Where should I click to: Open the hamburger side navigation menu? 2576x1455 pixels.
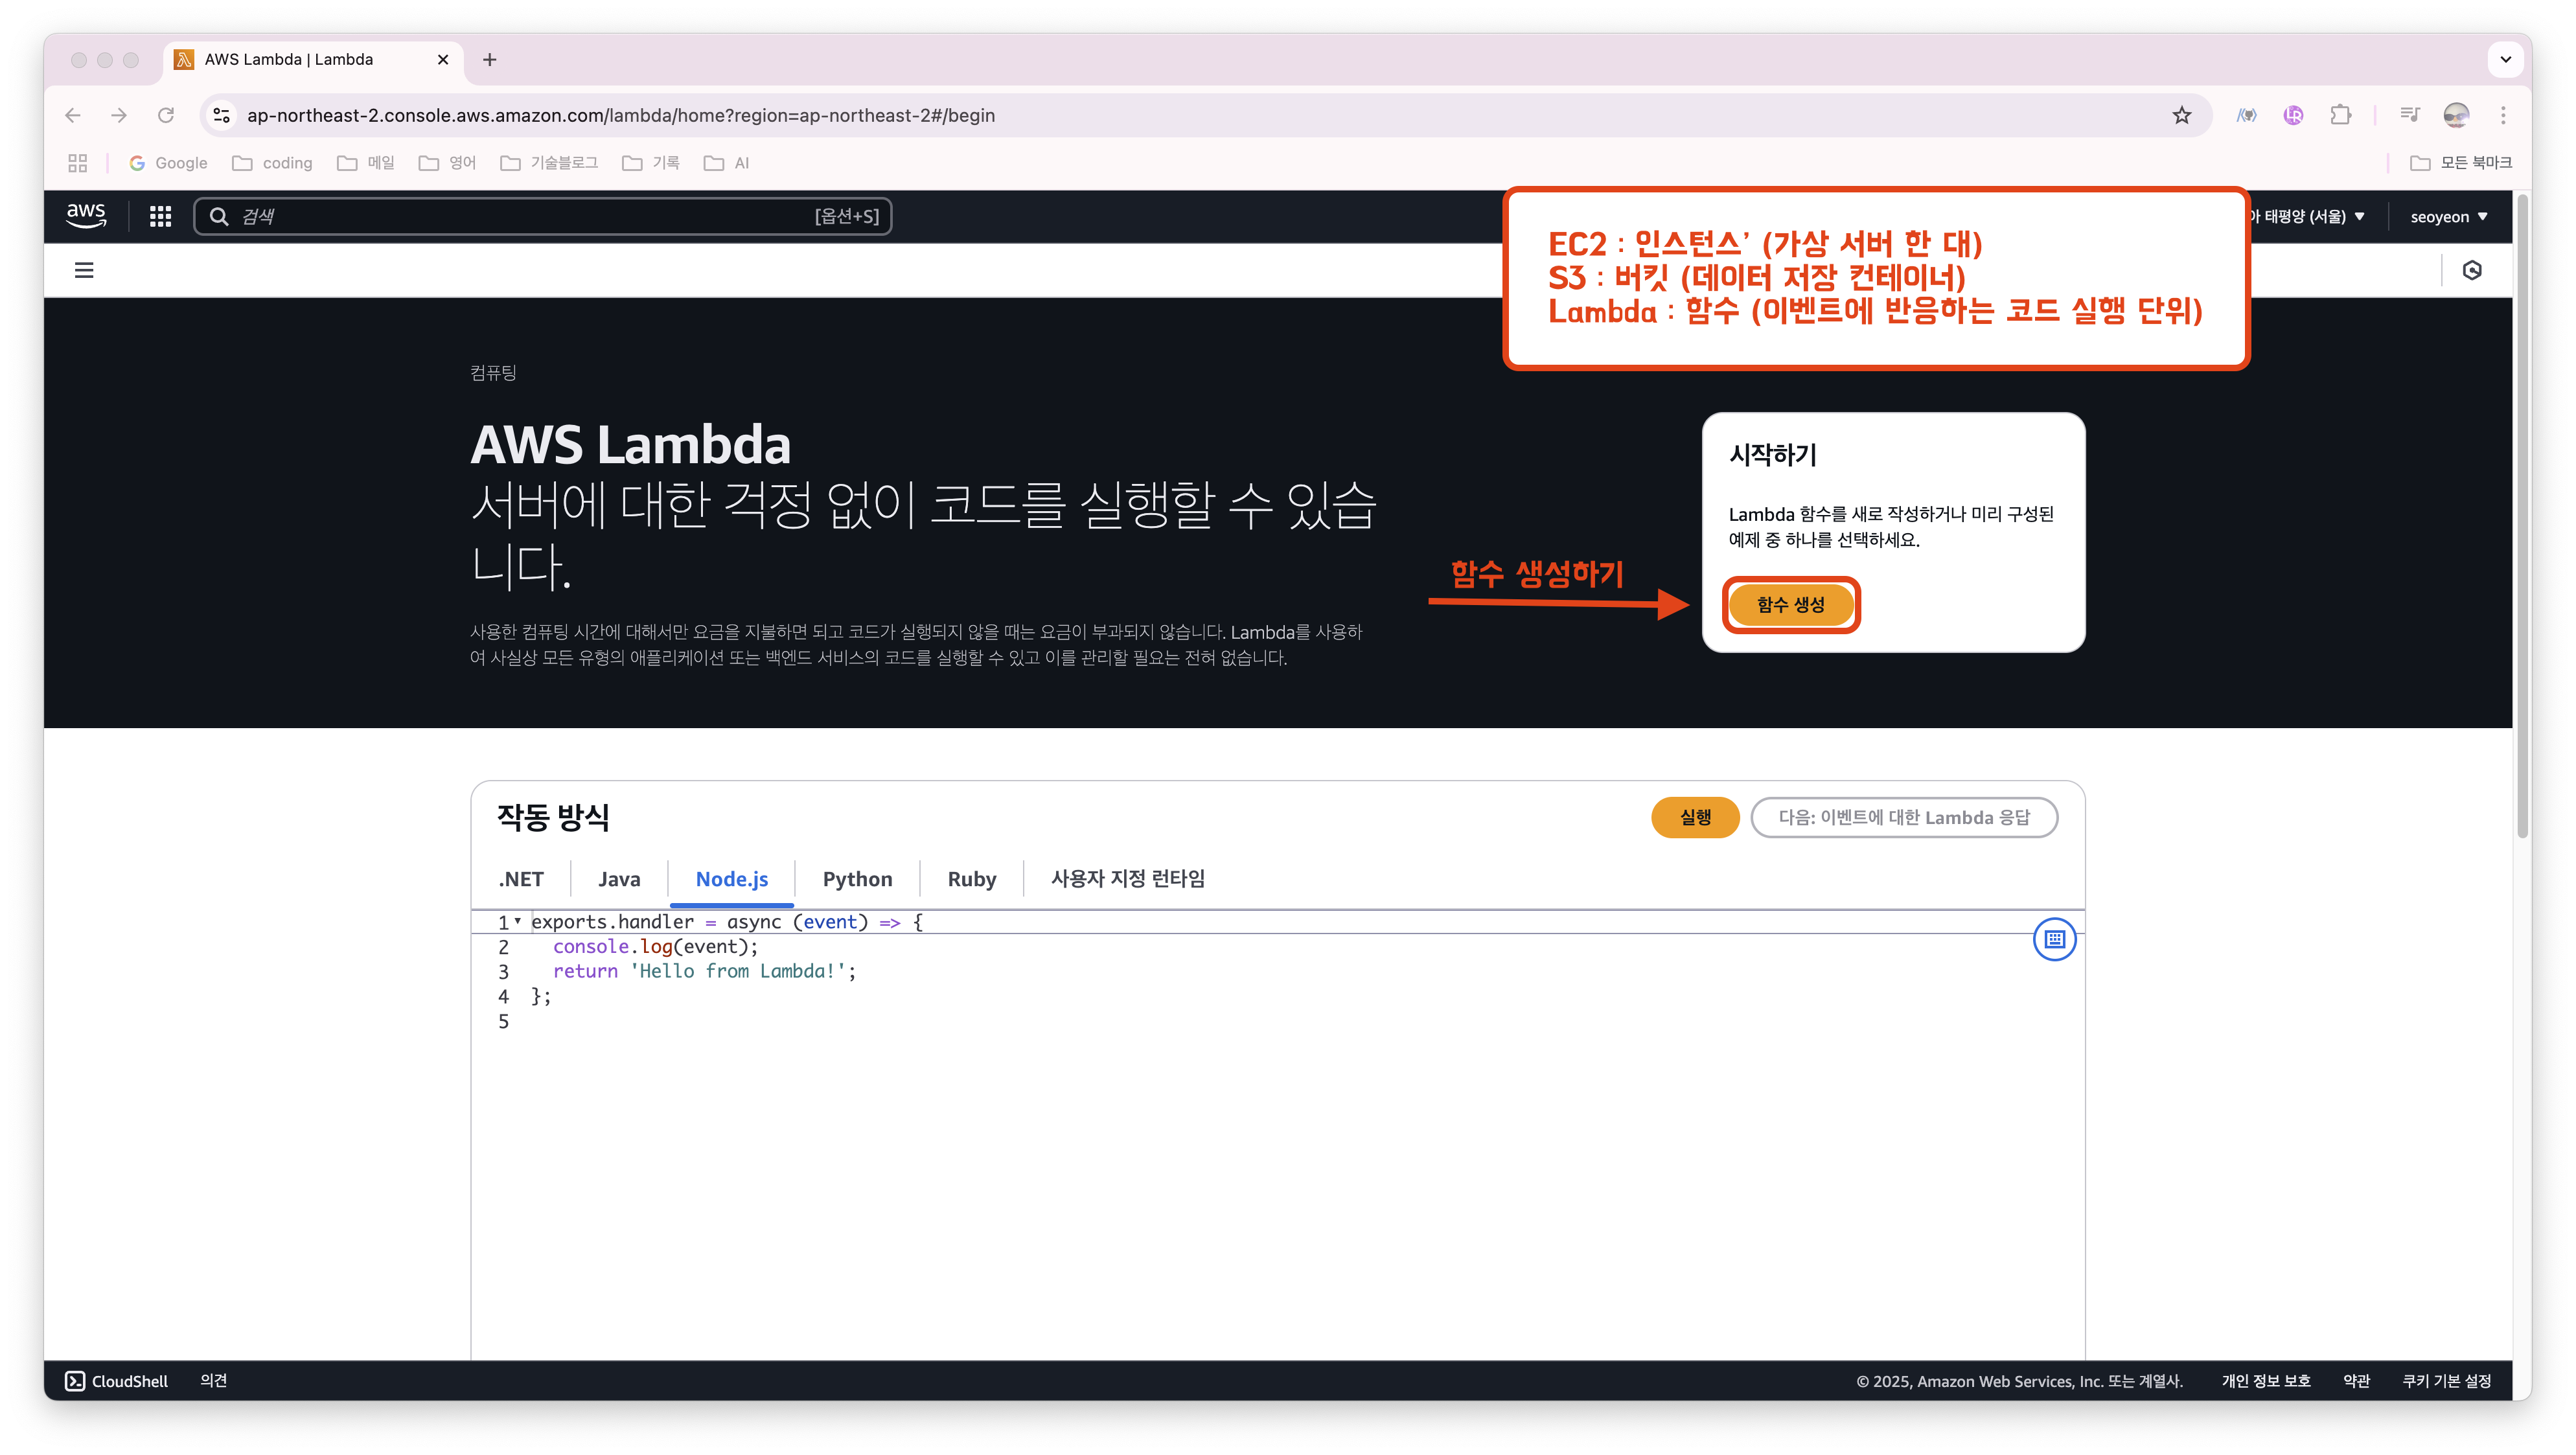coord(84,270)
